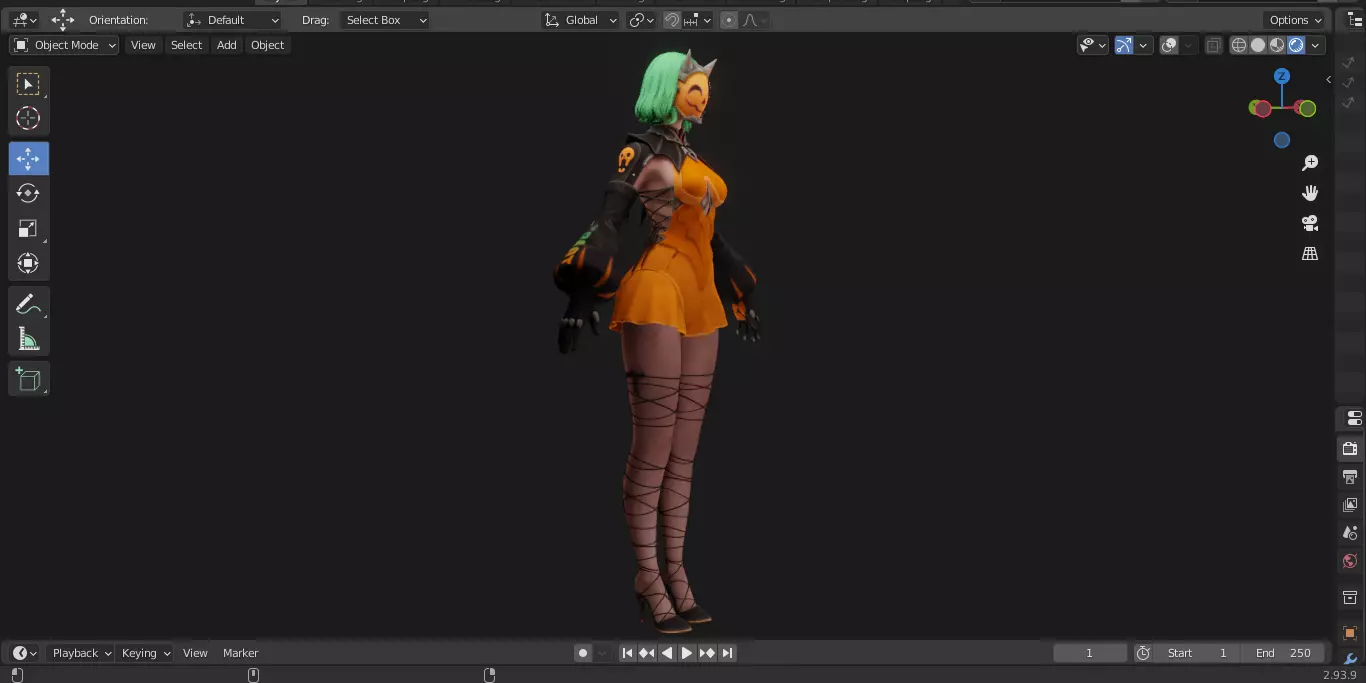Open the Collection properties tab icon

click(x=1351, y=598)
